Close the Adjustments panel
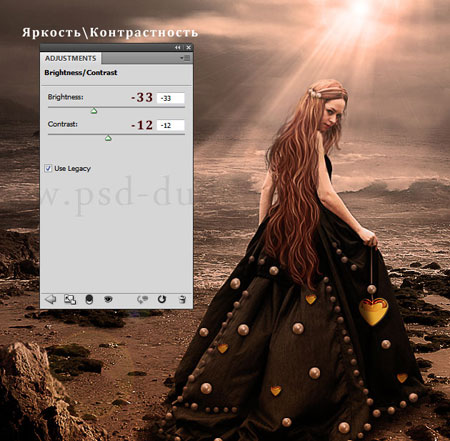 point(188,48)
